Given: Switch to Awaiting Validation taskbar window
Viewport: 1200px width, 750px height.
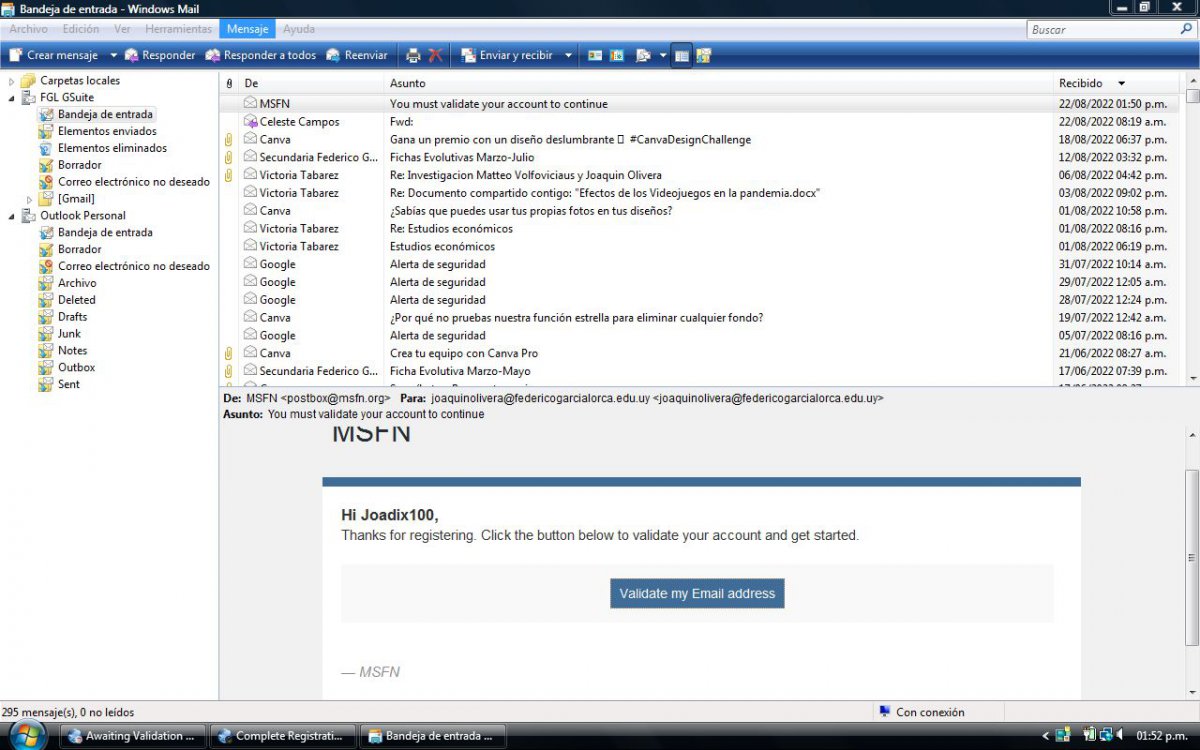Looking at the screenshot, I should (x=133, y=736).
